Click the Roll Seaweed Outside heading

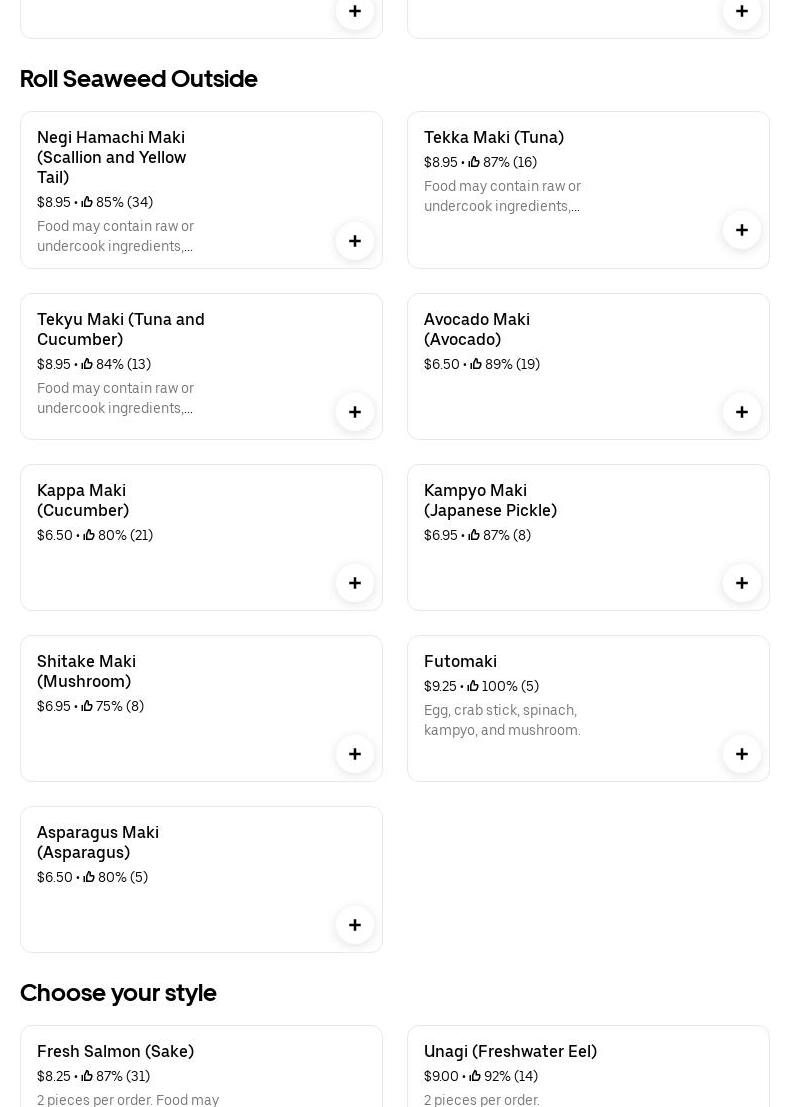139,79
